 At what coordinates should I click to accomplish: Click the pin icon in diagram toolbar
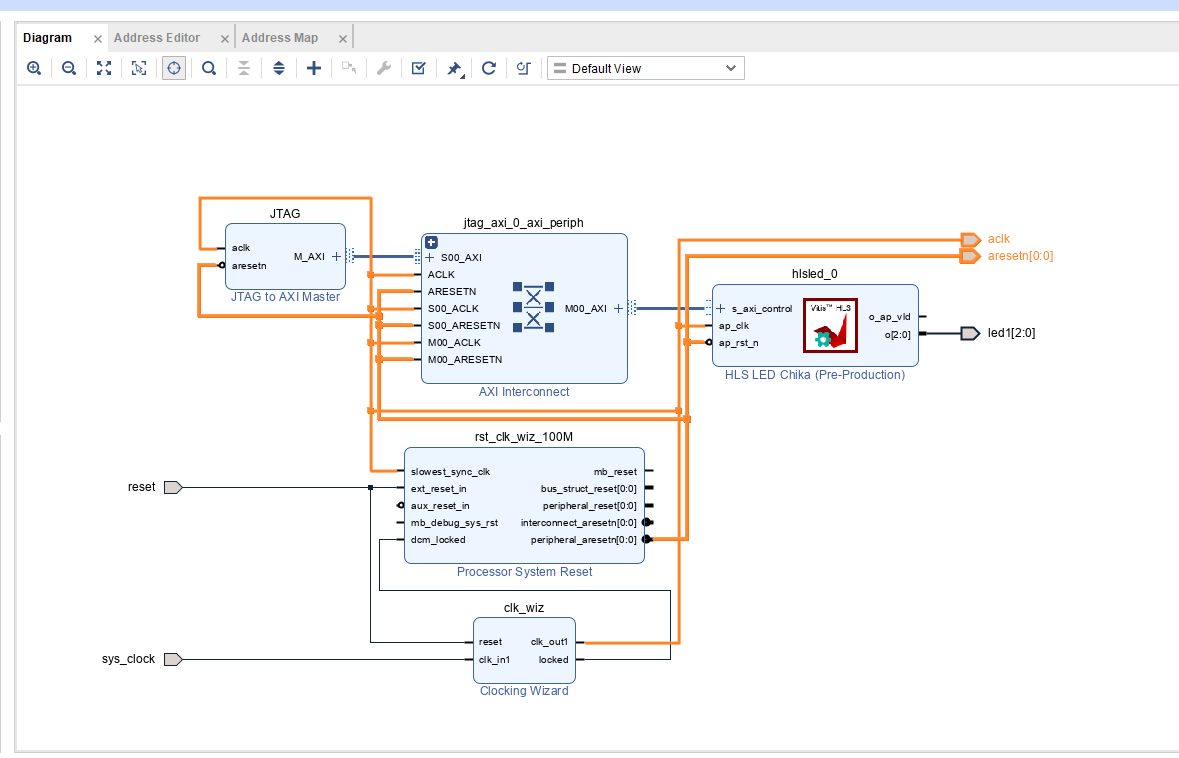click(454, 68)
